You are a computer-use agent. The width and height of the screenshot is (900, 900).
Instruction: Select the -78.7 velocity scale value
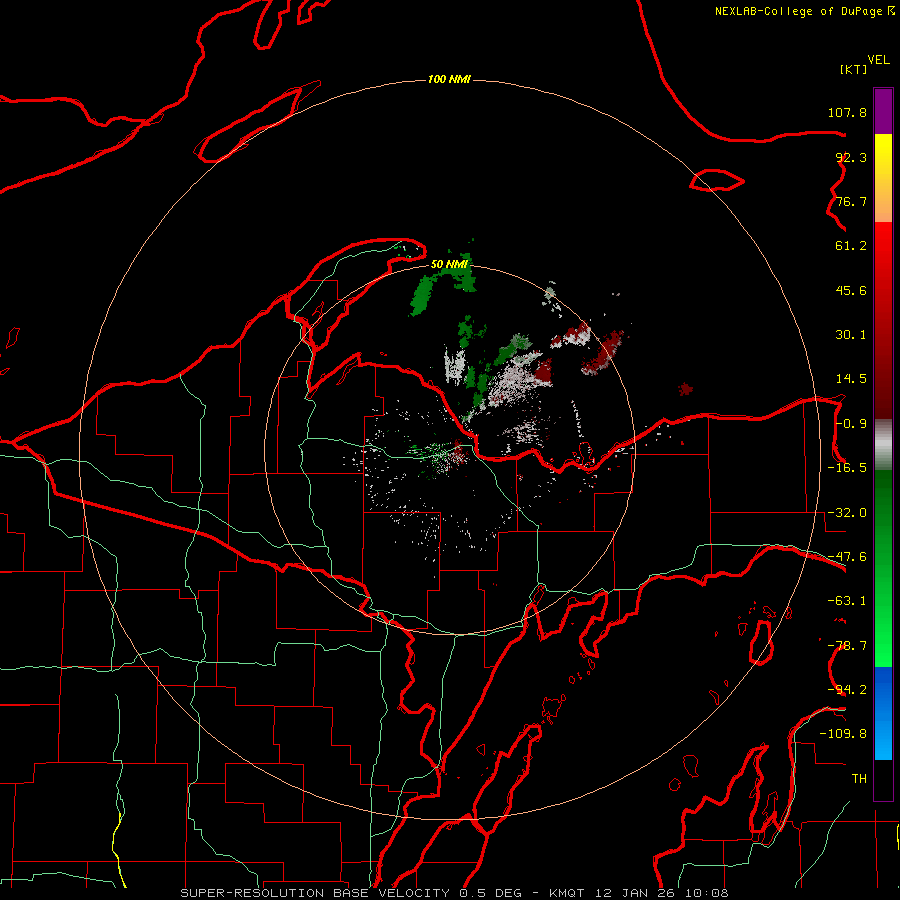click(x=847, y=646)
